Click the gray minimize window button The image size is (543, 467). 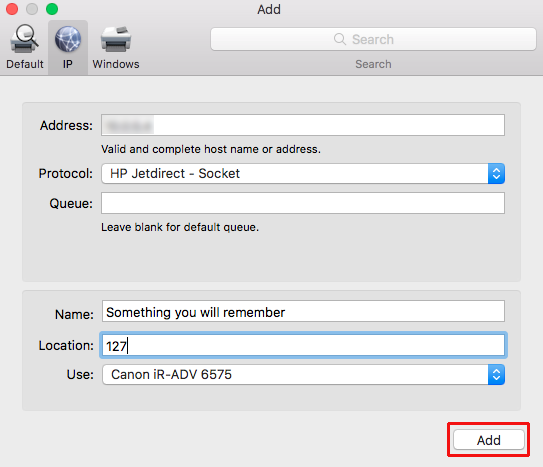pyautogui.click(x=32, y=9)
